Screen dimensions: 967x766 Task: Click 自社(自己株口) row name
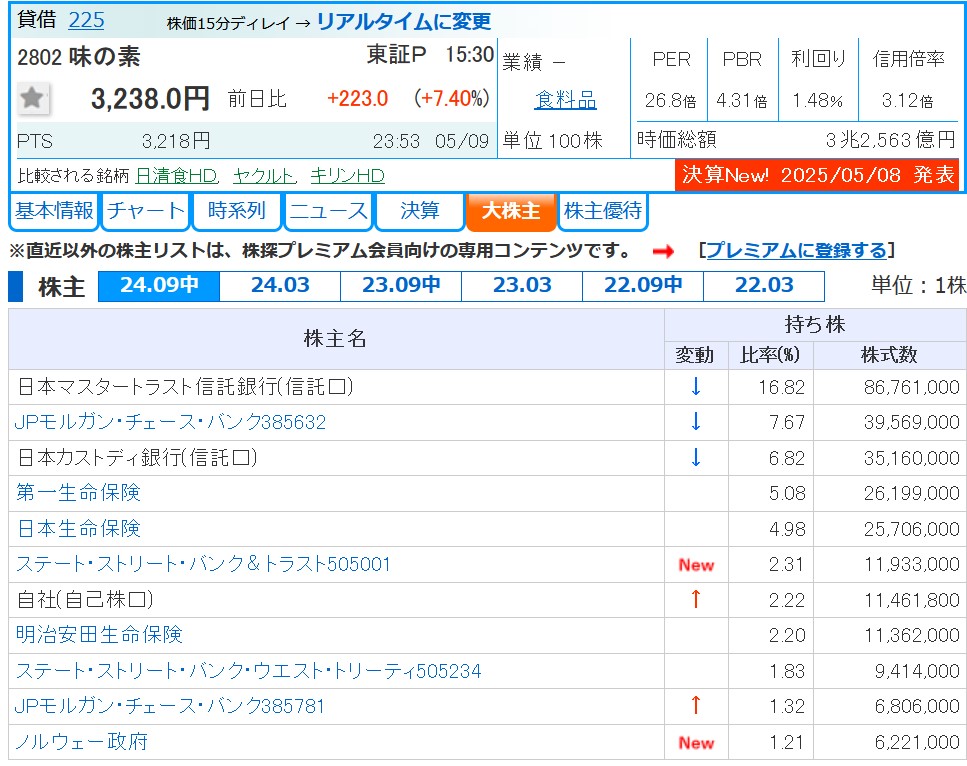coord(85,599)
